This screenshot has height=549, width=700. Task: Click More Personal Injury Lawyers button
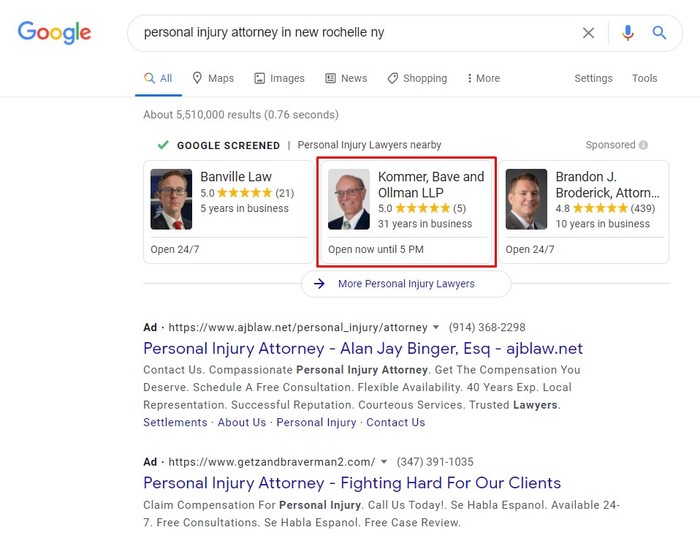pyautogui.click(x=406, y=283)
